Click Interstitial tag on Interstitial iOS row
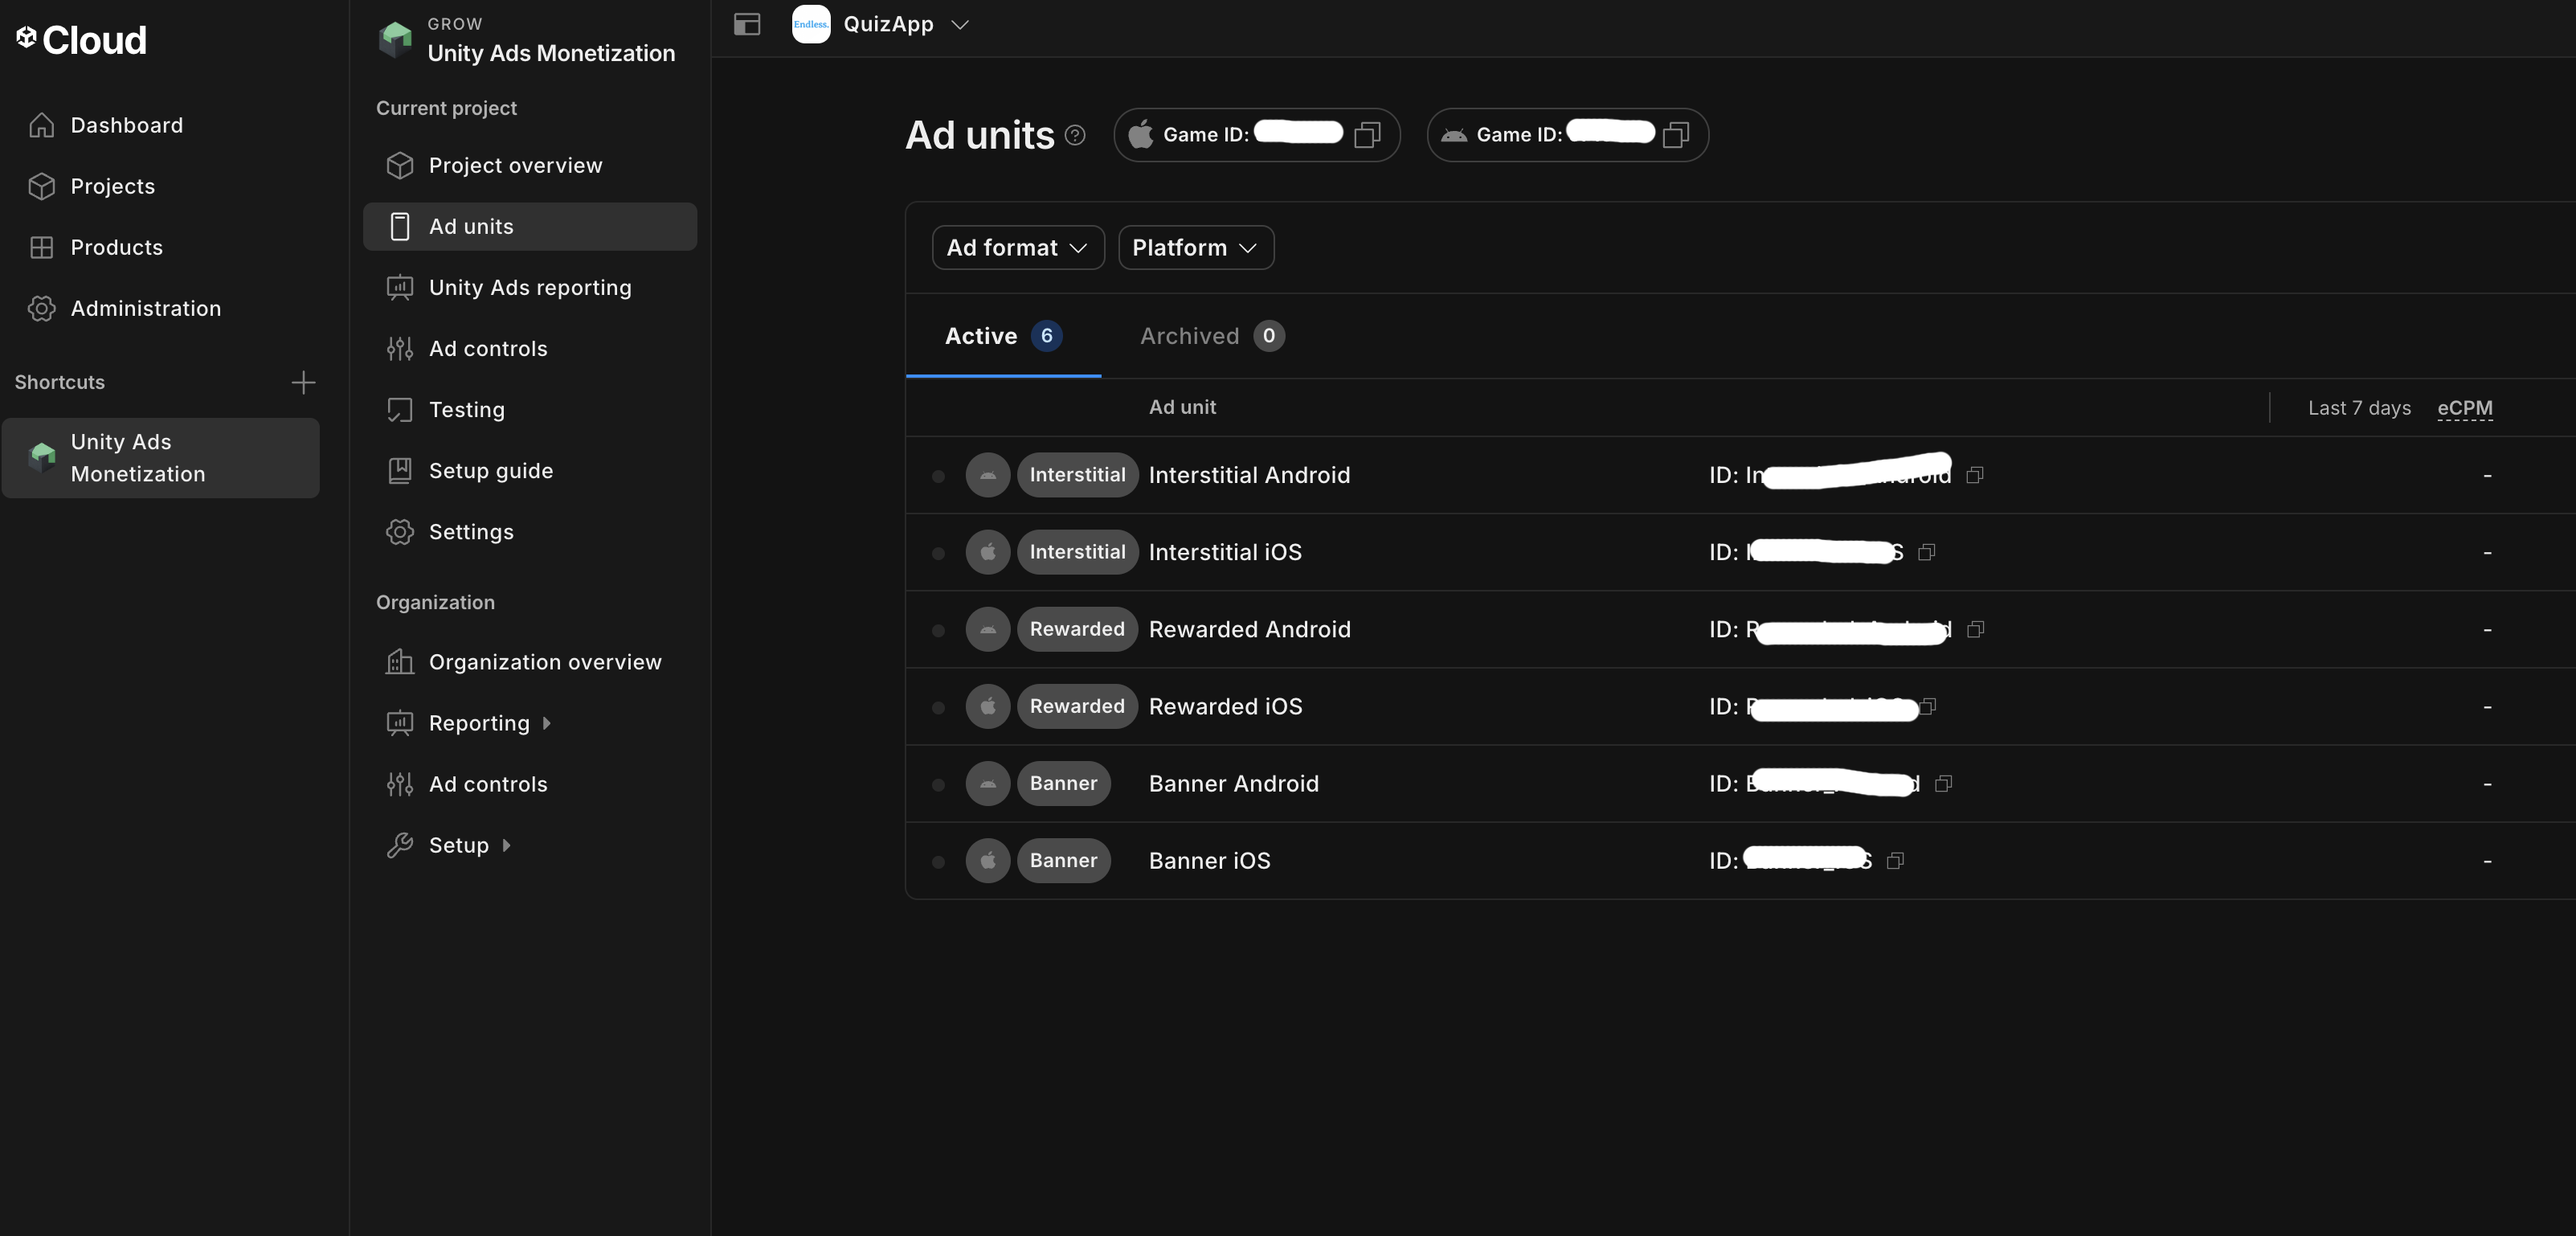 tap(1077, 552)
